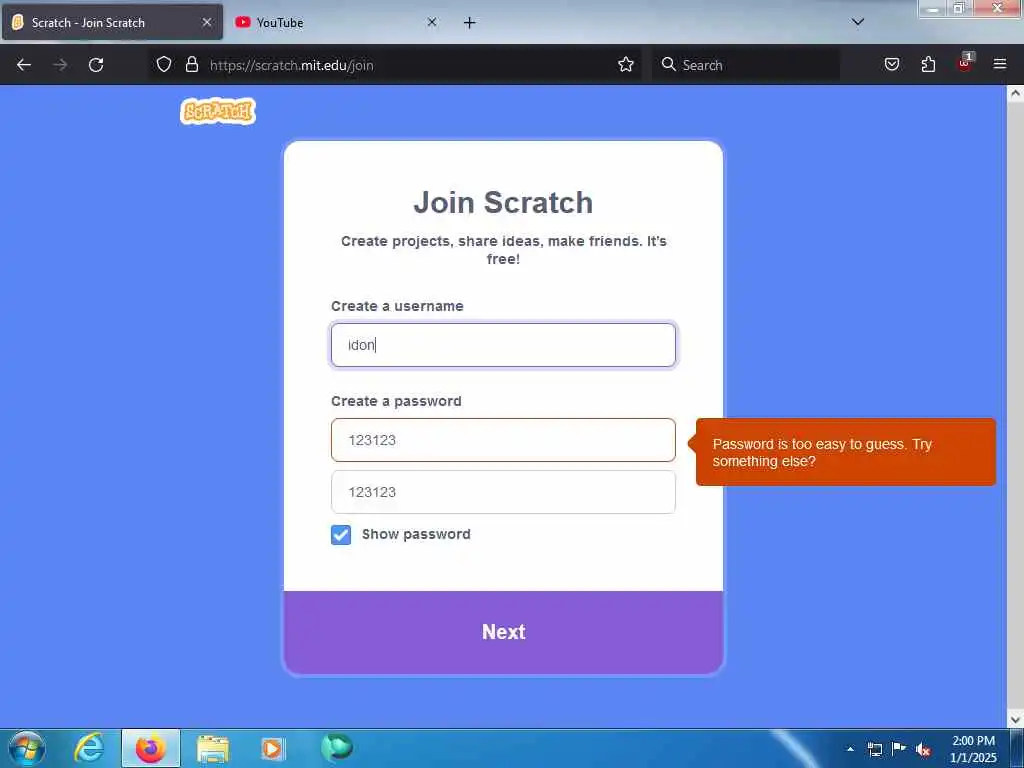The image size is (1024, 768).
Task: Open the Windows Start menu
Action: (x=27, y=748)
